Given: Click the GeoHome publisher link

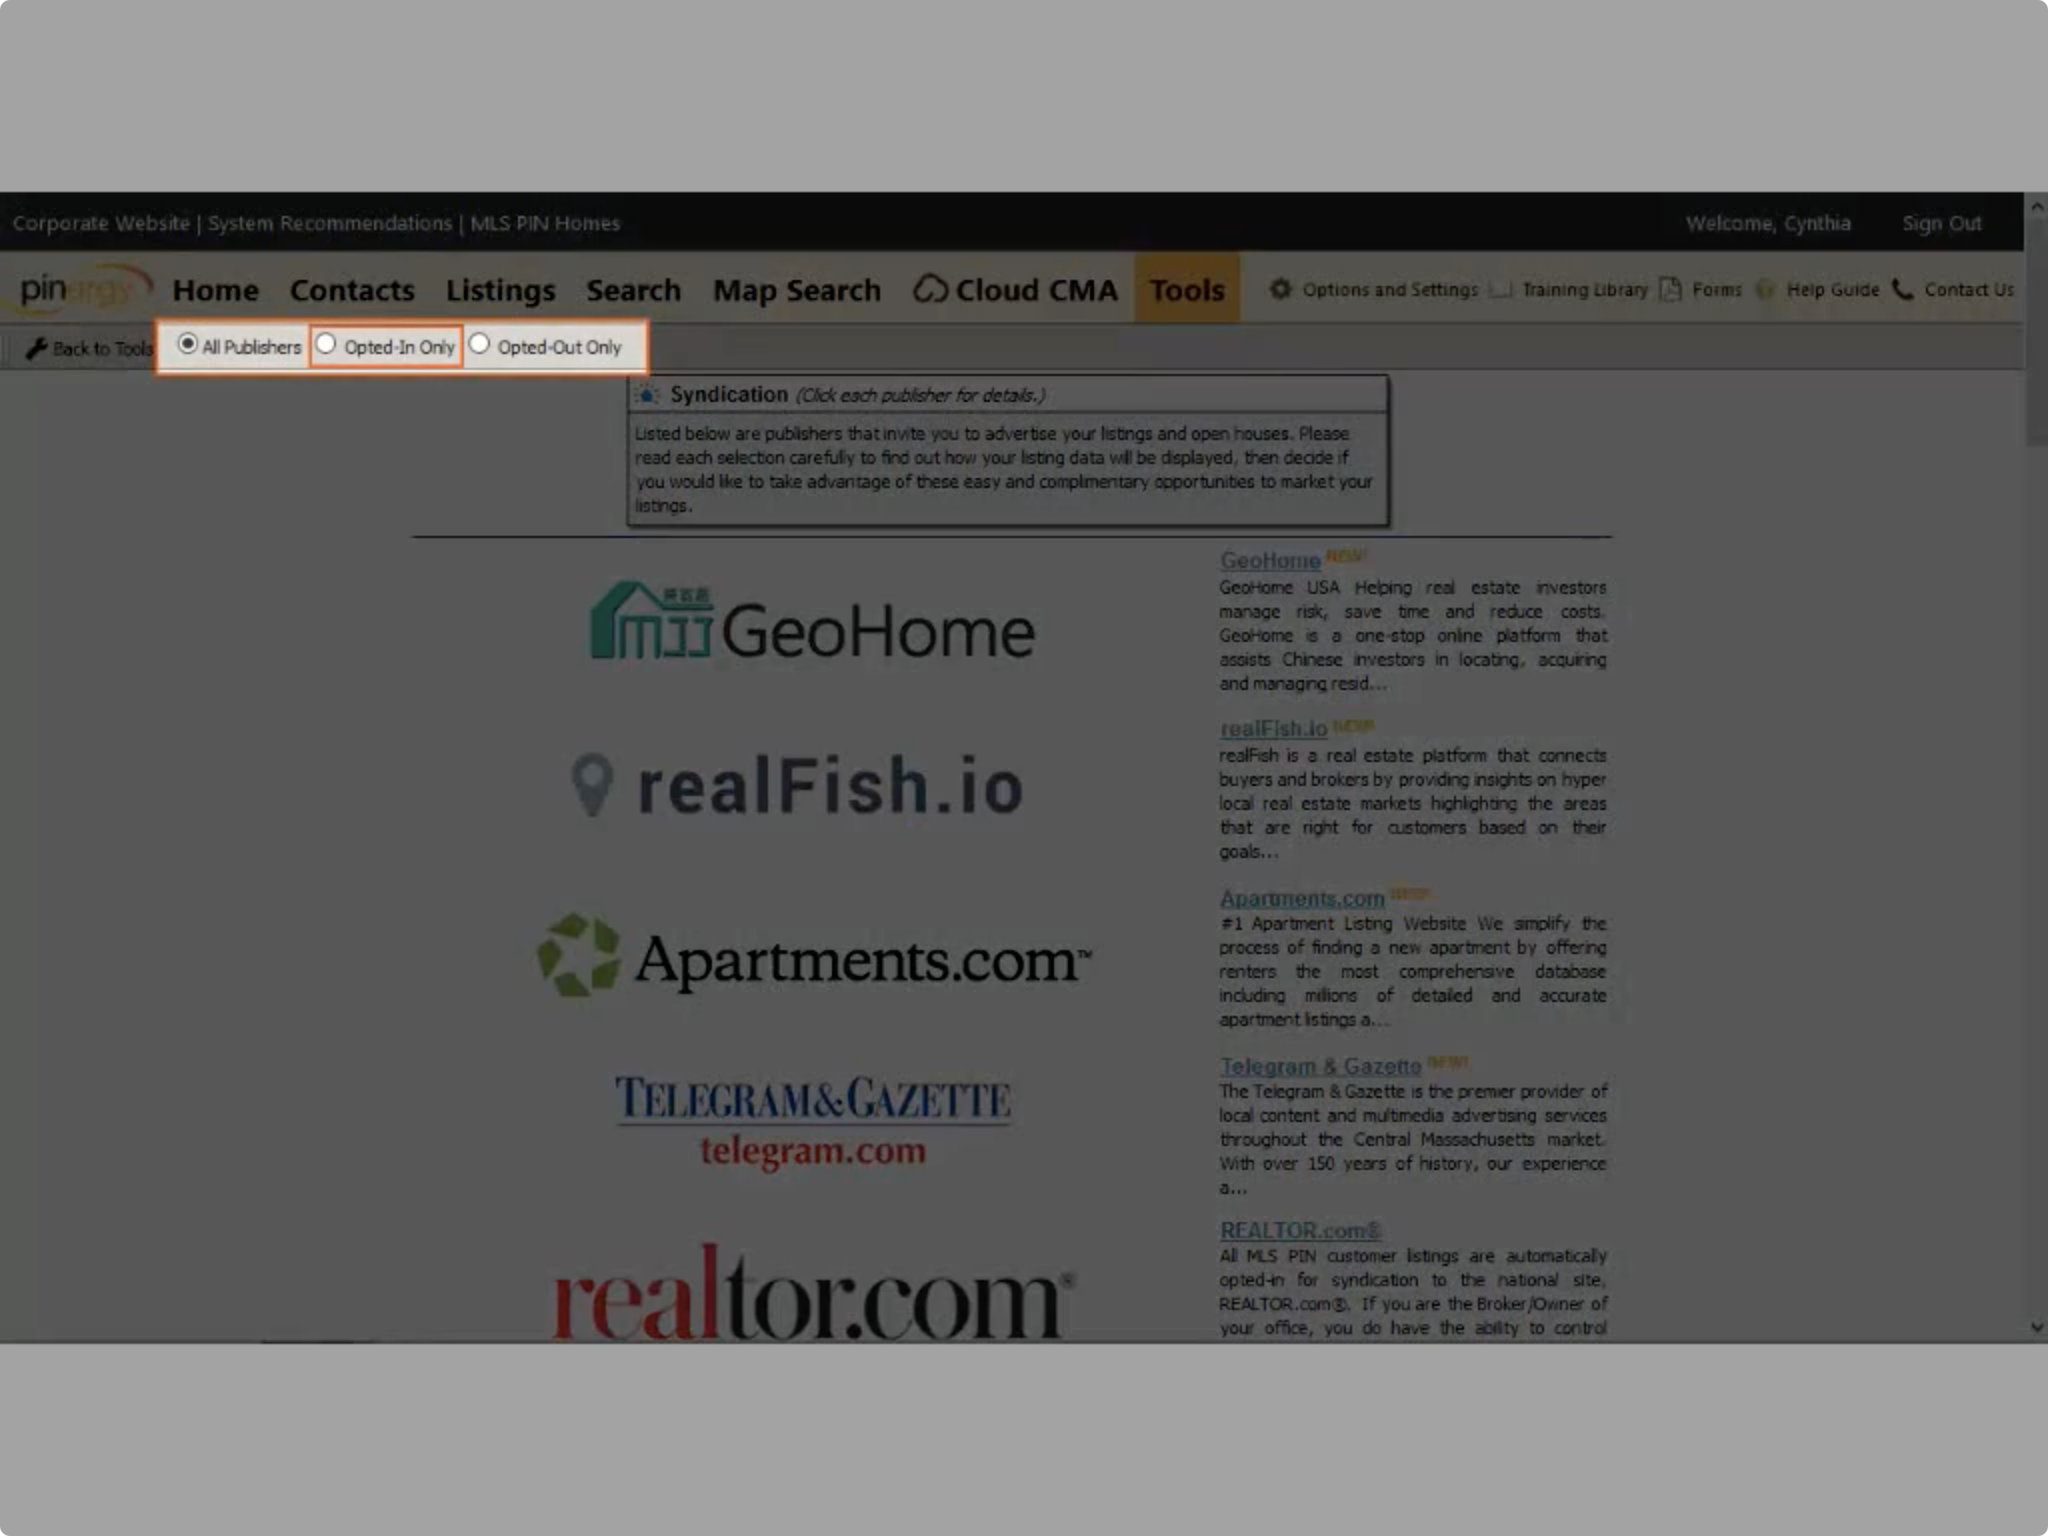Looking at the screenshot, I should 1256,558.
